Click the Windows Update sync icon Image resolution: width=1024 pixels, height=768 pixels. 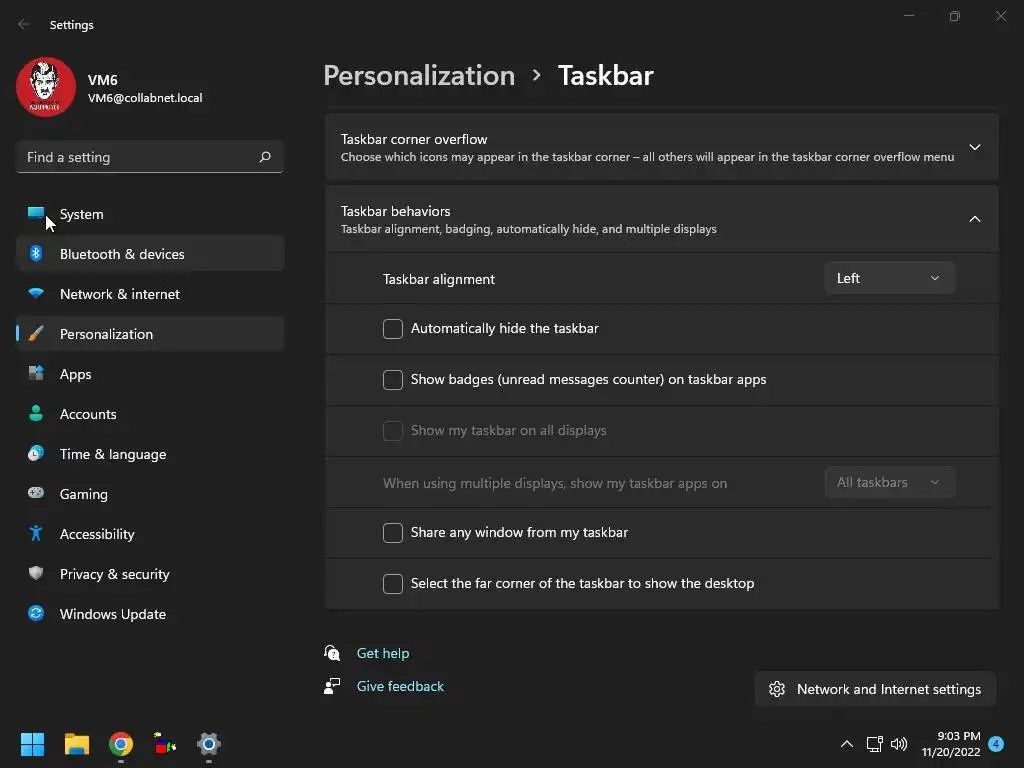click(x=36, y=614)
